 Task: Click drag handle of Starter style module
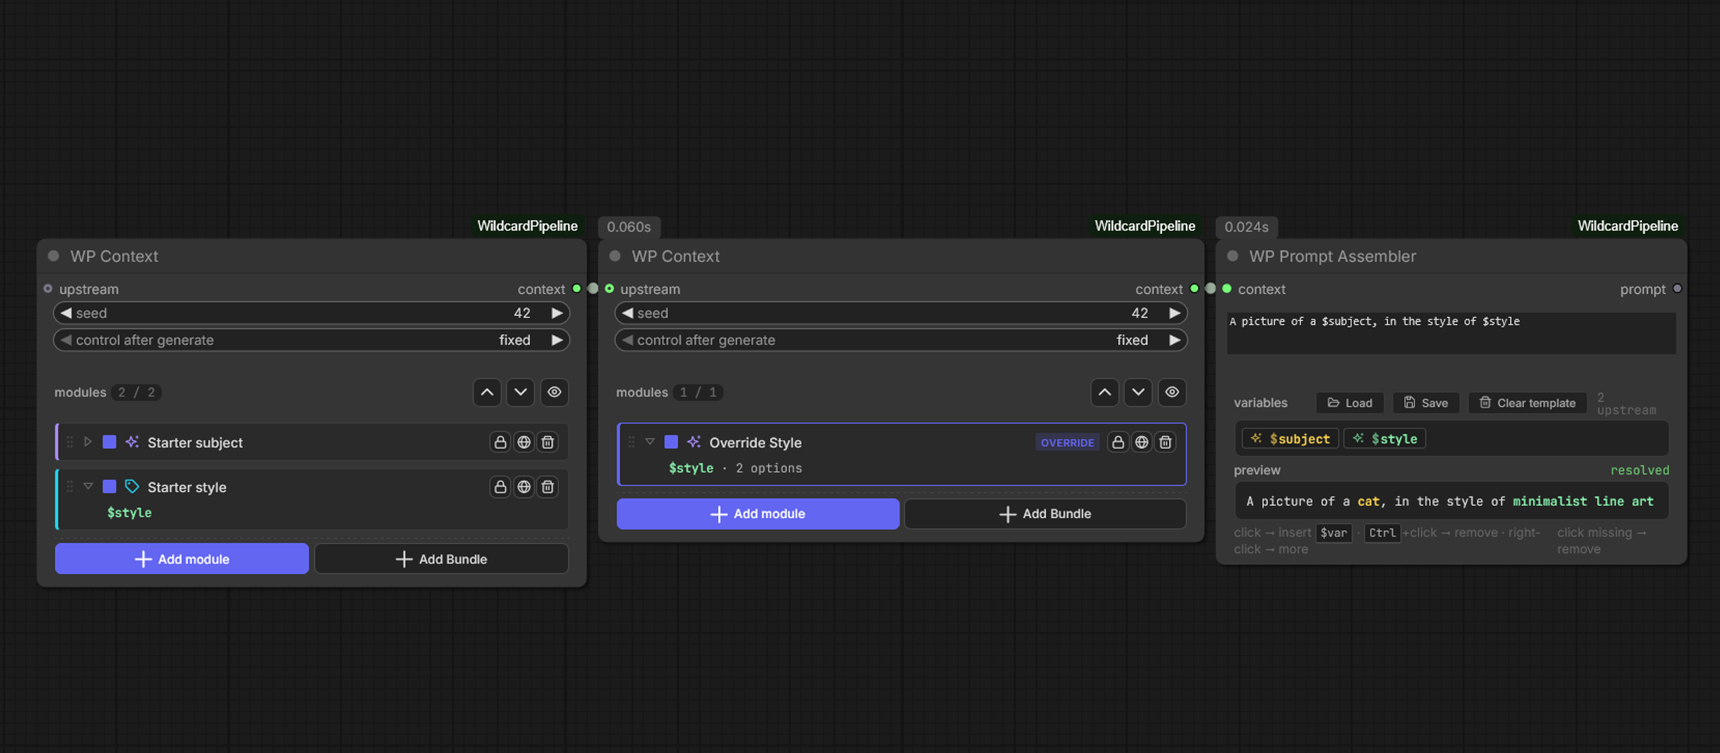70,487
